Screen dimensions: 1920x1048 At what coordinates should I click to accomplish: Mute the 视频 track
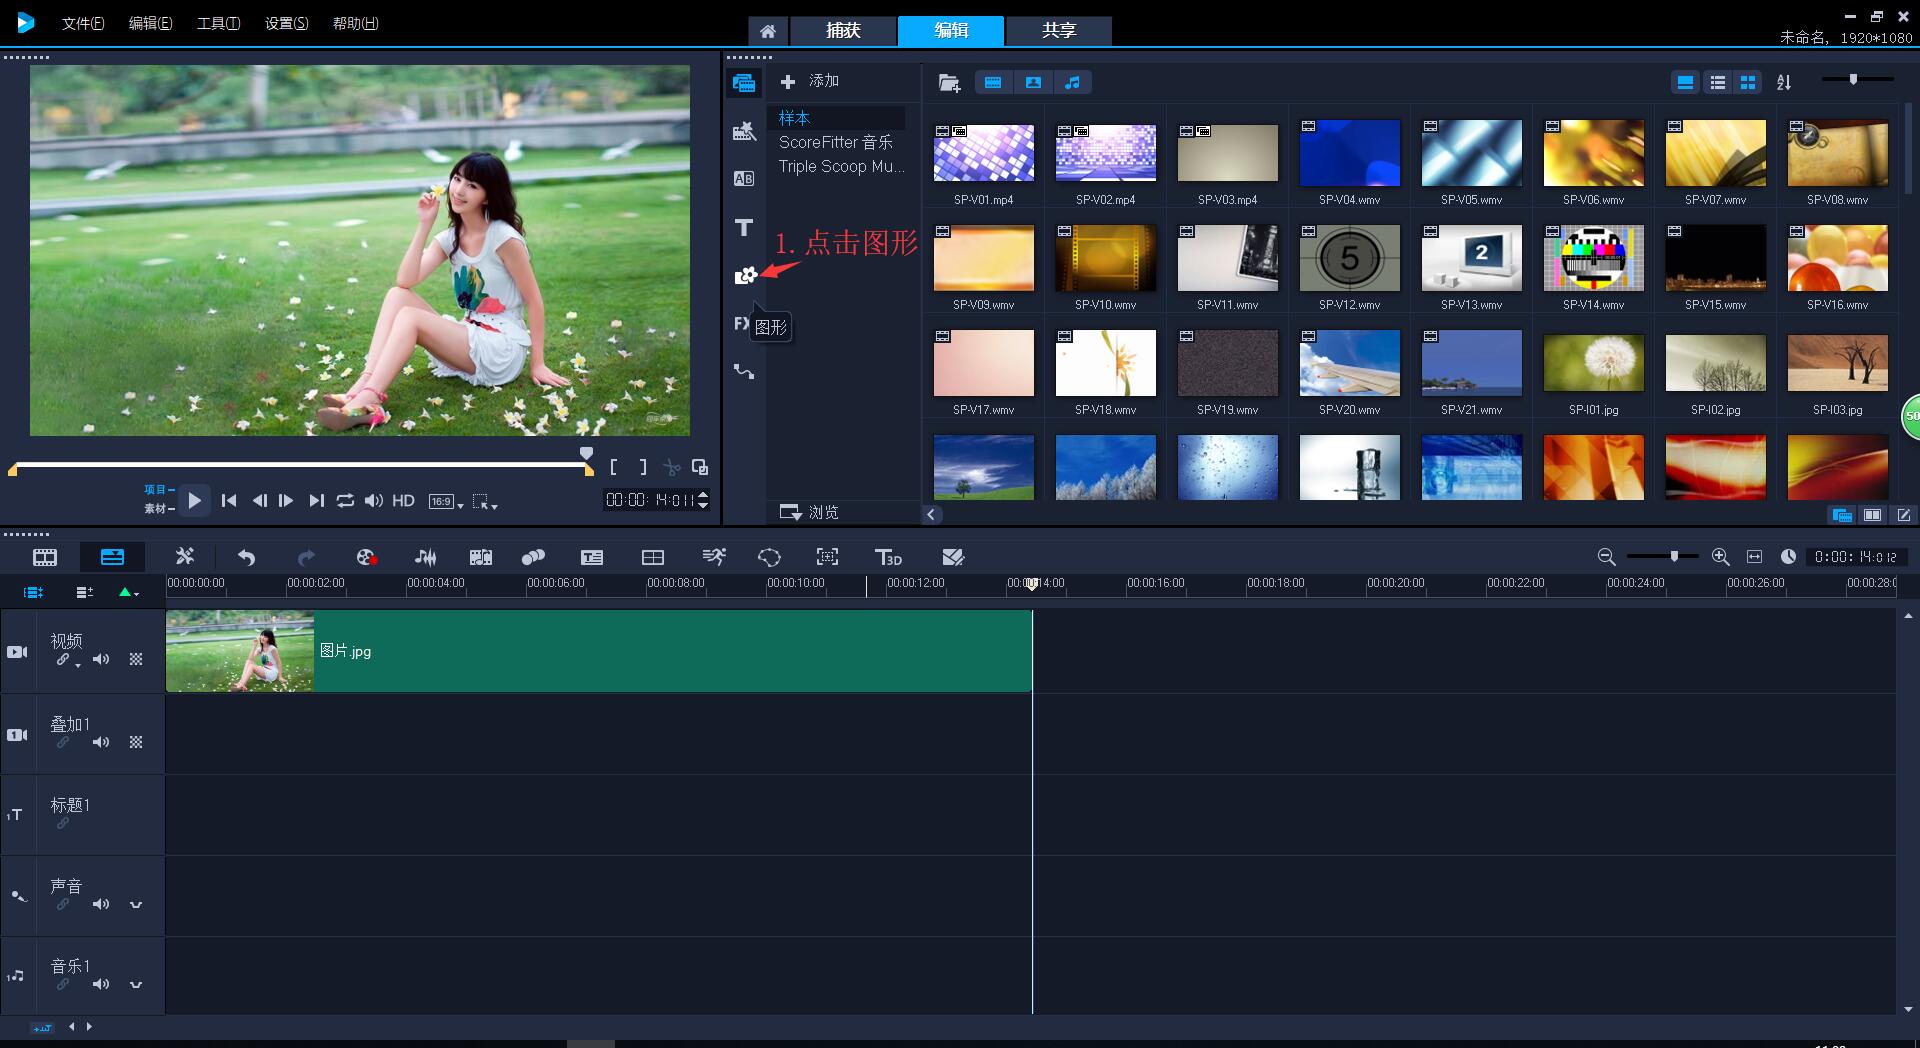click(101, 659)
